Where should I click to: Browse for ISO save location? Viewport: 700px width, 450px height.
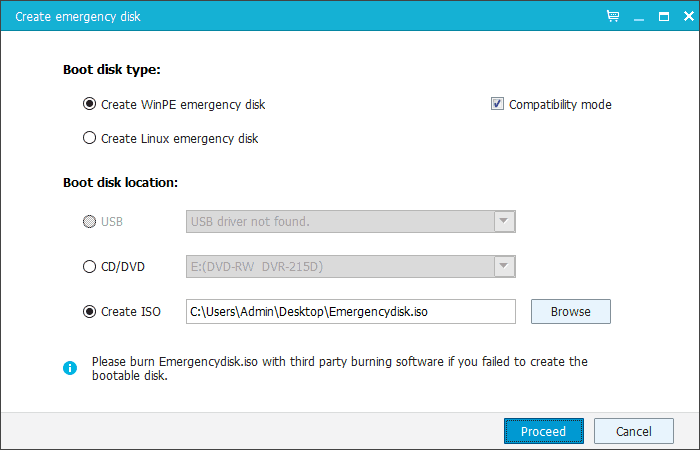click(571, 312)
